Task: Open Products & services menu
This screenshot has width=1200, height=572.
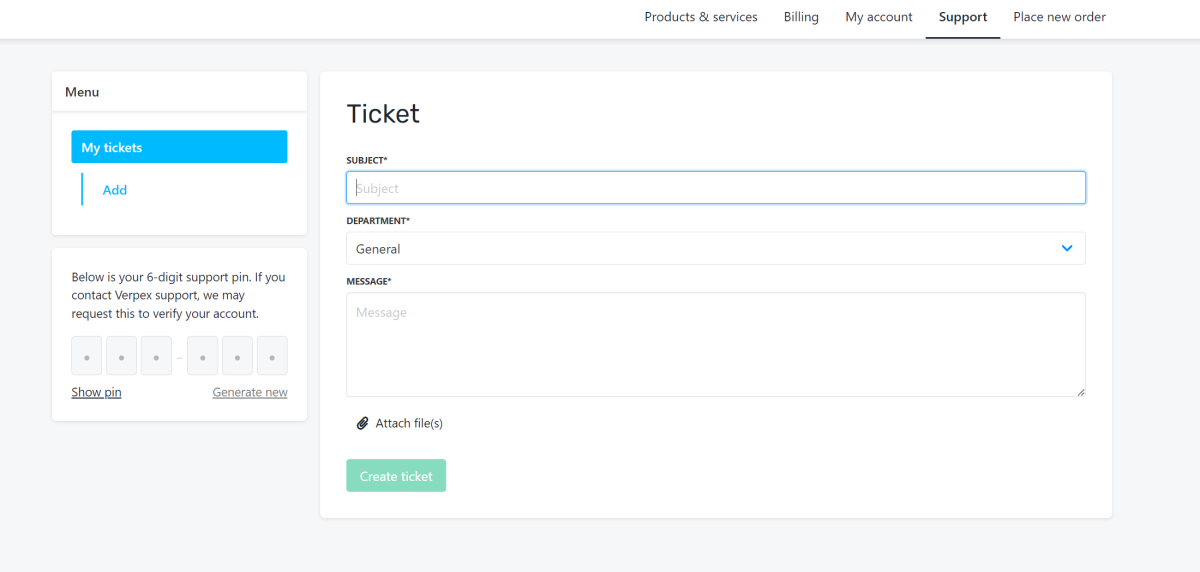Action: 701,17
